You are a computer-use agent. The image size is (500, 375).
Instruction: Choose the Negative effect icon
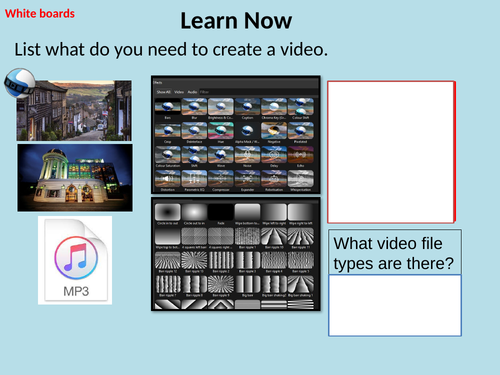tap(274, 130)
